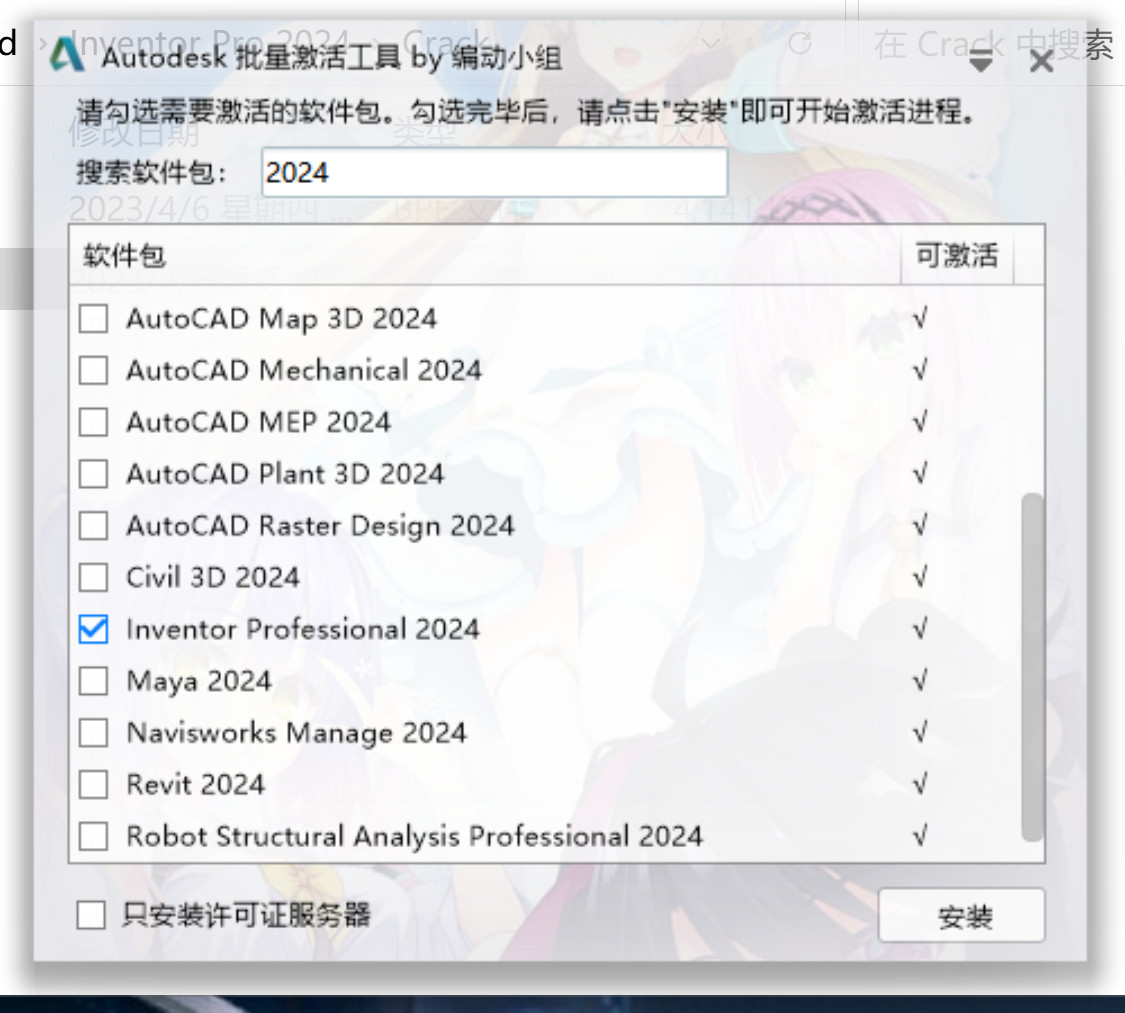Click the 安装 button
The height and width of the screenshot is (1013, 1125).
[961, 916]
